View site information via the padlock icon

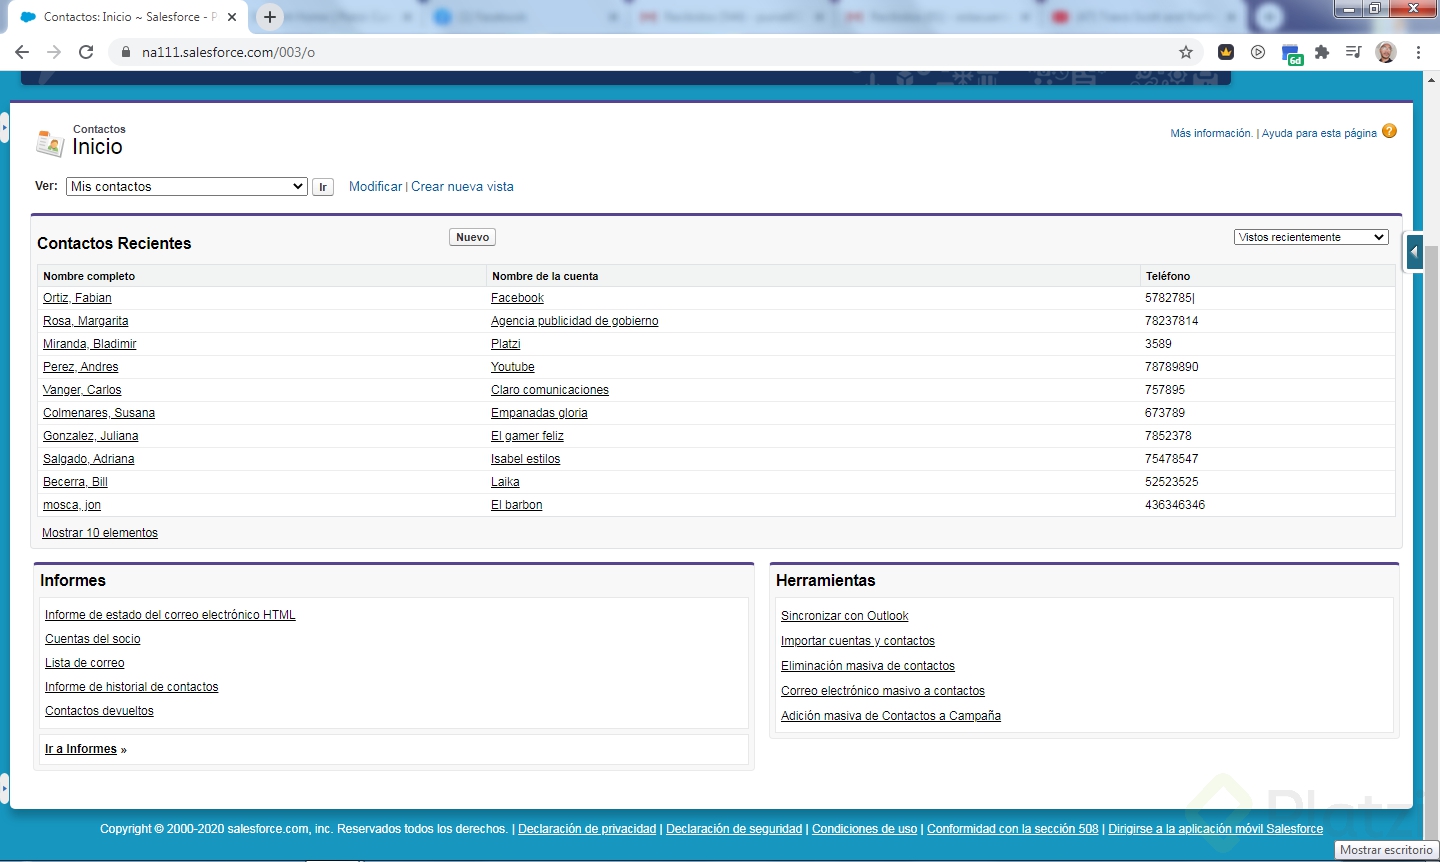click(125, 52)
